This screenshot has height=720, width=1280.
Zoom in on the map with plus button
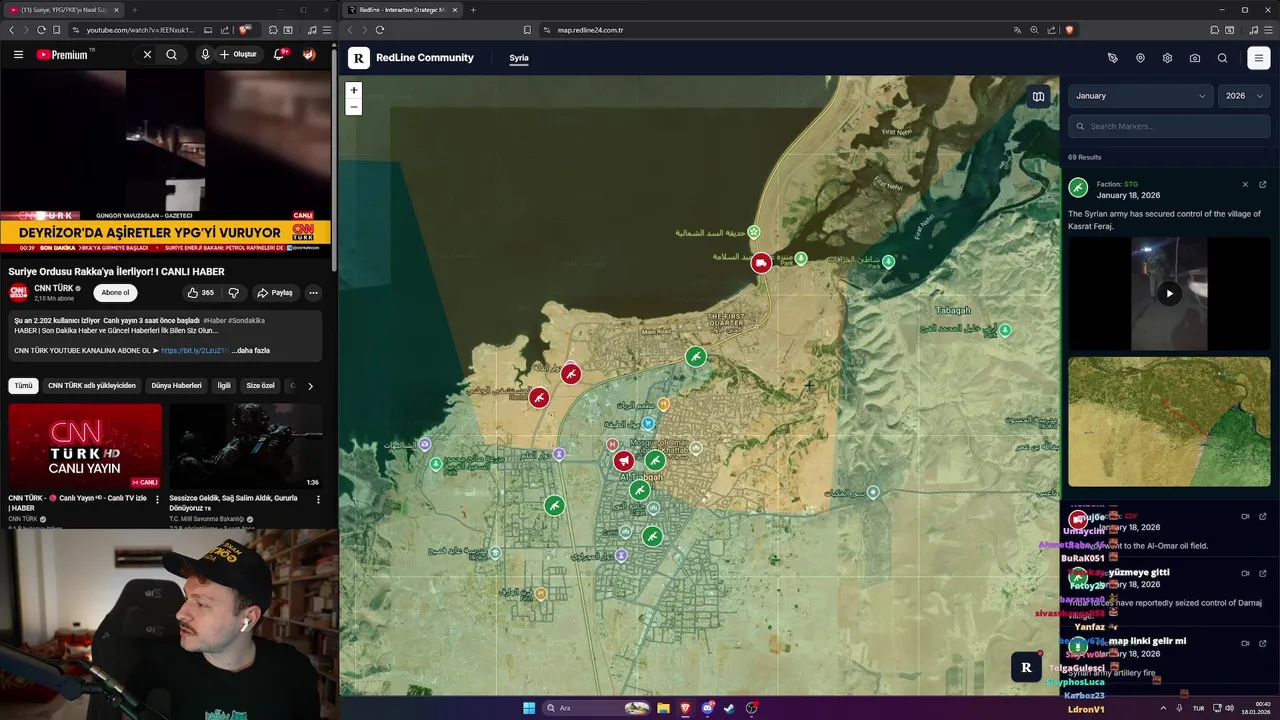point(353,90)
